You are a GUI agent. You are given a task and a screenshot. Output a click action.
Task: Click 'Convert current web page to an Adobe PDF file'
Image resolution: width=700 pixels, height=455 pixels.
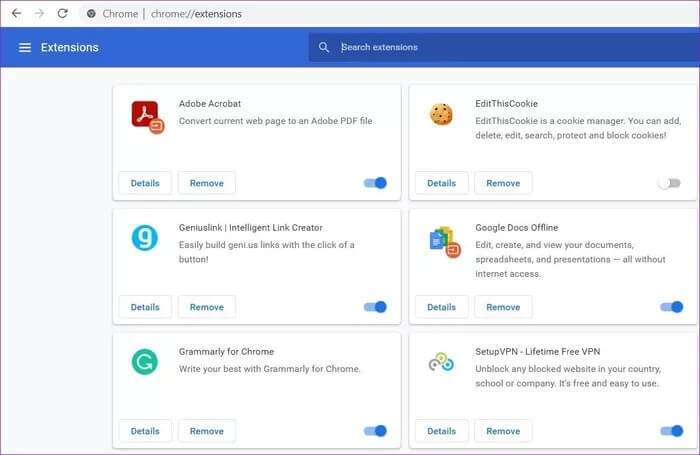[x=275, y=121]
